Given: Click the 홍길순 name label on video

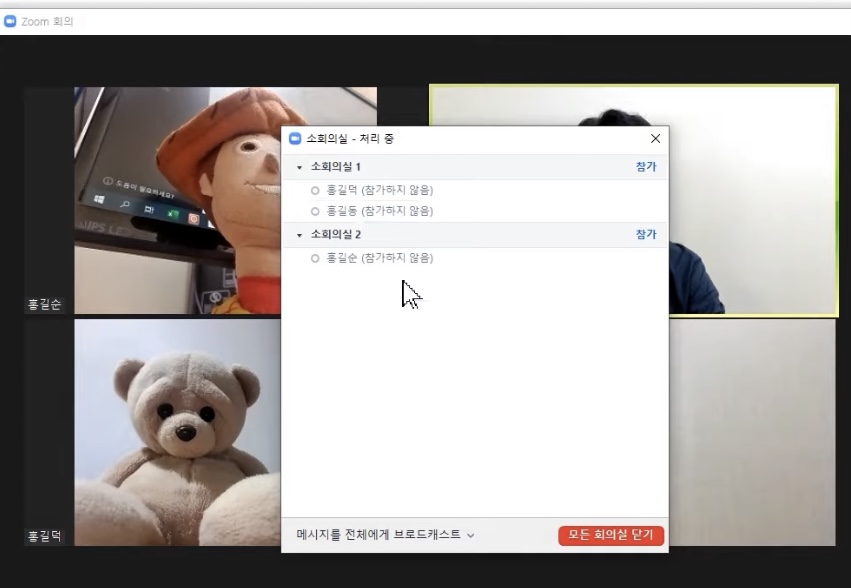Looking at the screenshot, I should click(x=45, y=305).
